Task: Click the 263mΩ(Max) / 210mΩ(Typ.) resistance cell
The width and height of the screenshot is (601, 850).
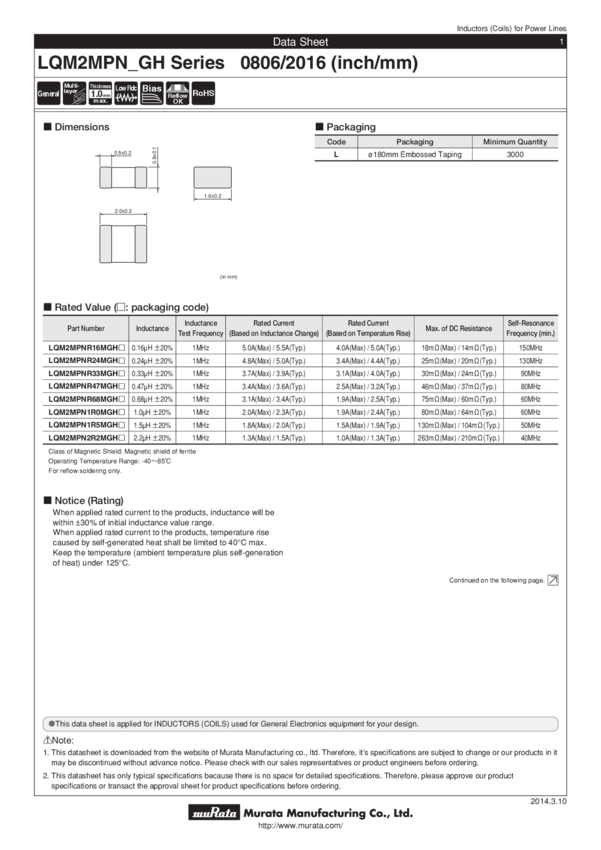Action: [x=458, y=438]
